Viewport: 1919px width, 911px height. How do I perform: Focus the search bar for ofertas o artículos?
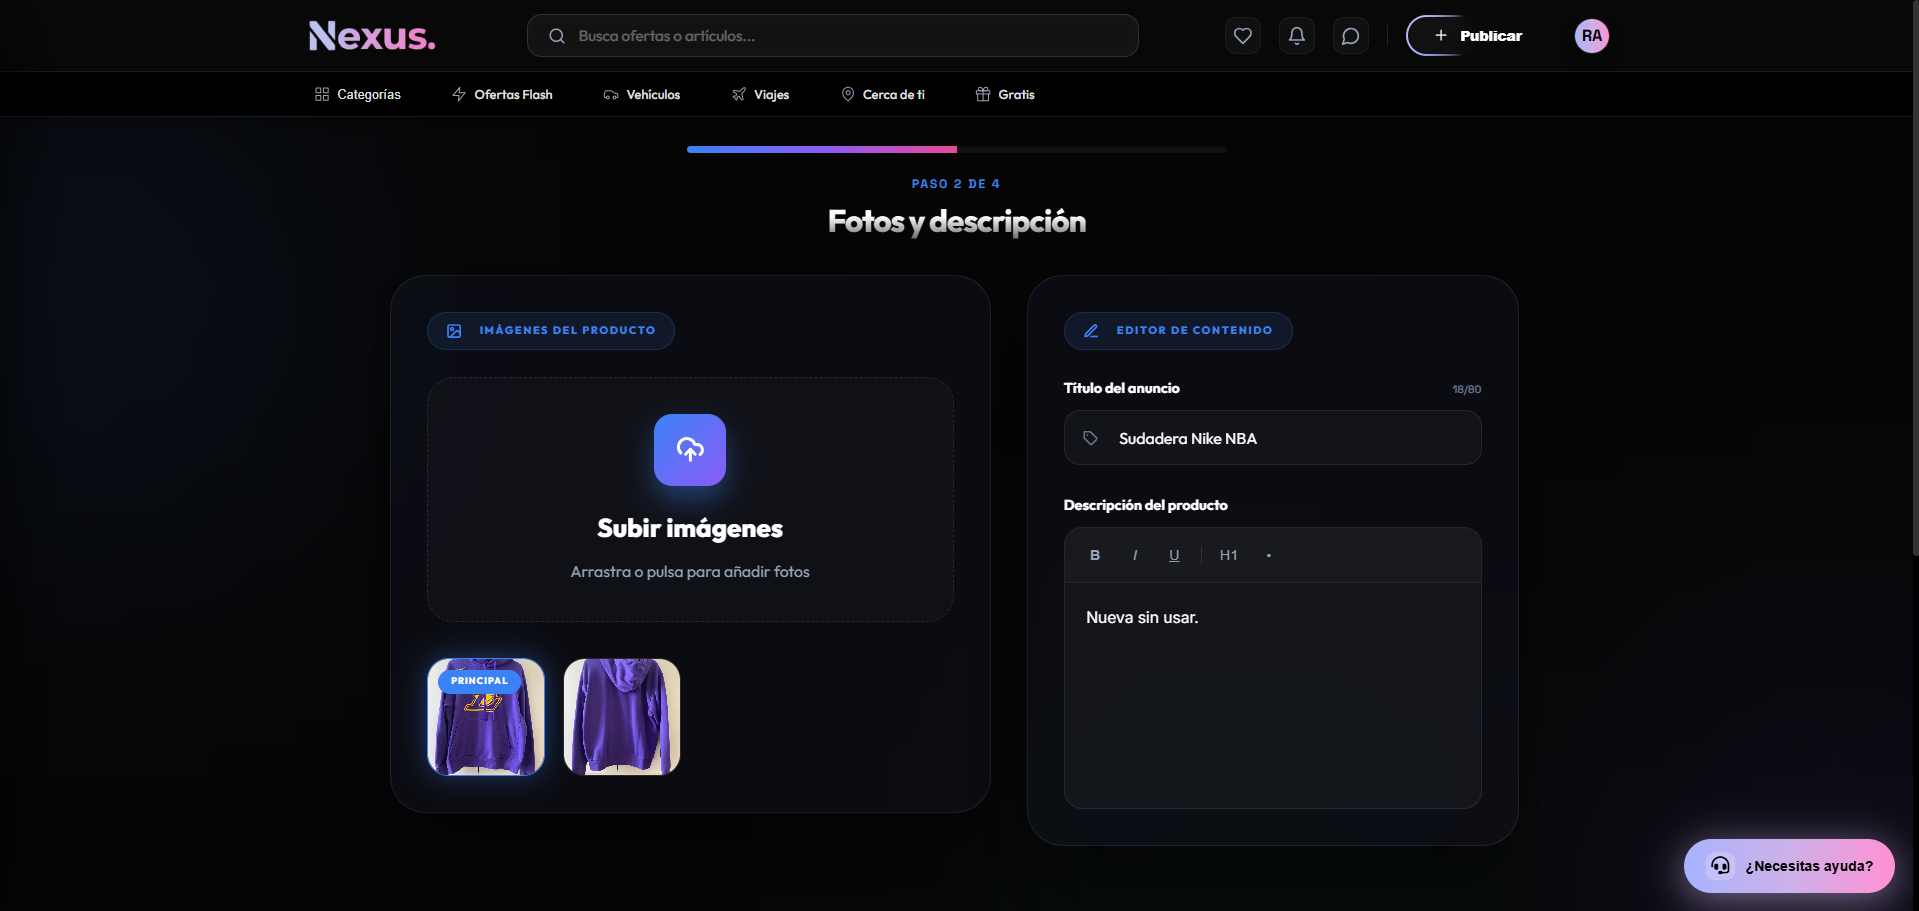(832, 36)
